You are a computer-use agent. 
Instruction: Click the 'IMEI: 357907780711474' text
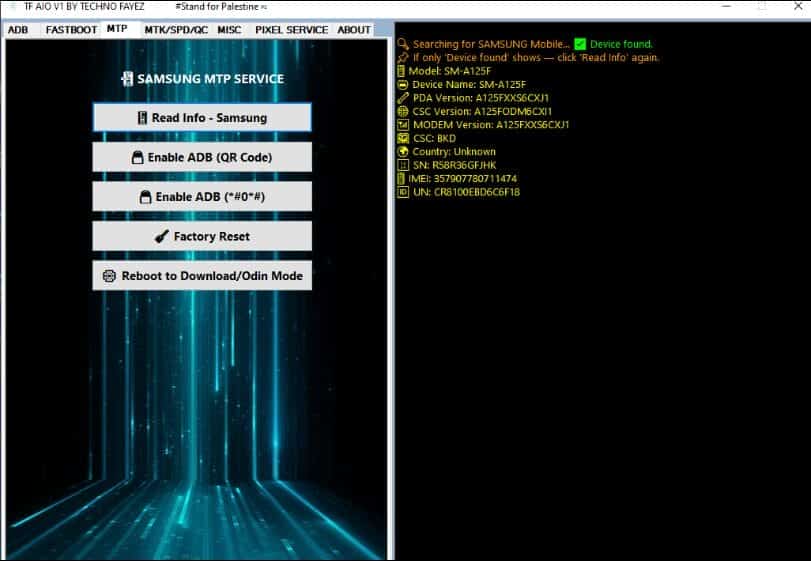(x=462, y=178)
